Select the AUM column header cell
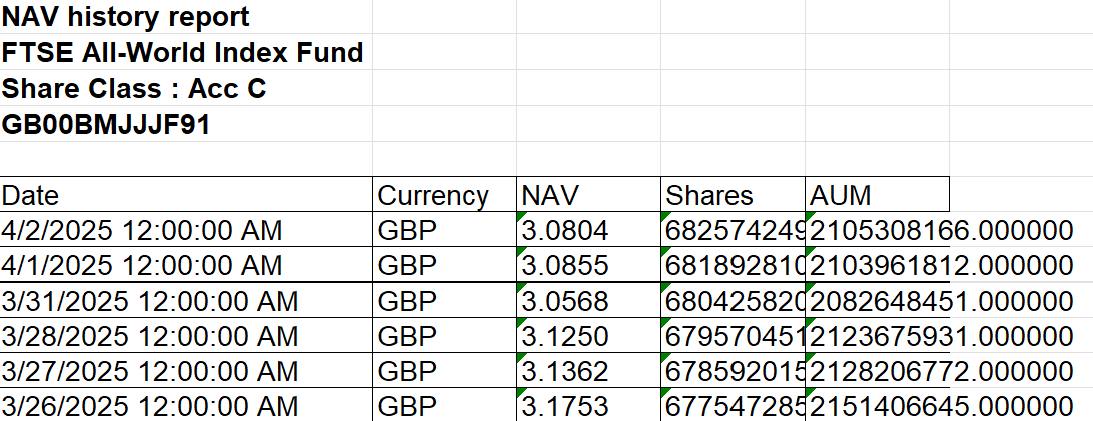1093x421 pixels. click(x=877, y=194)
